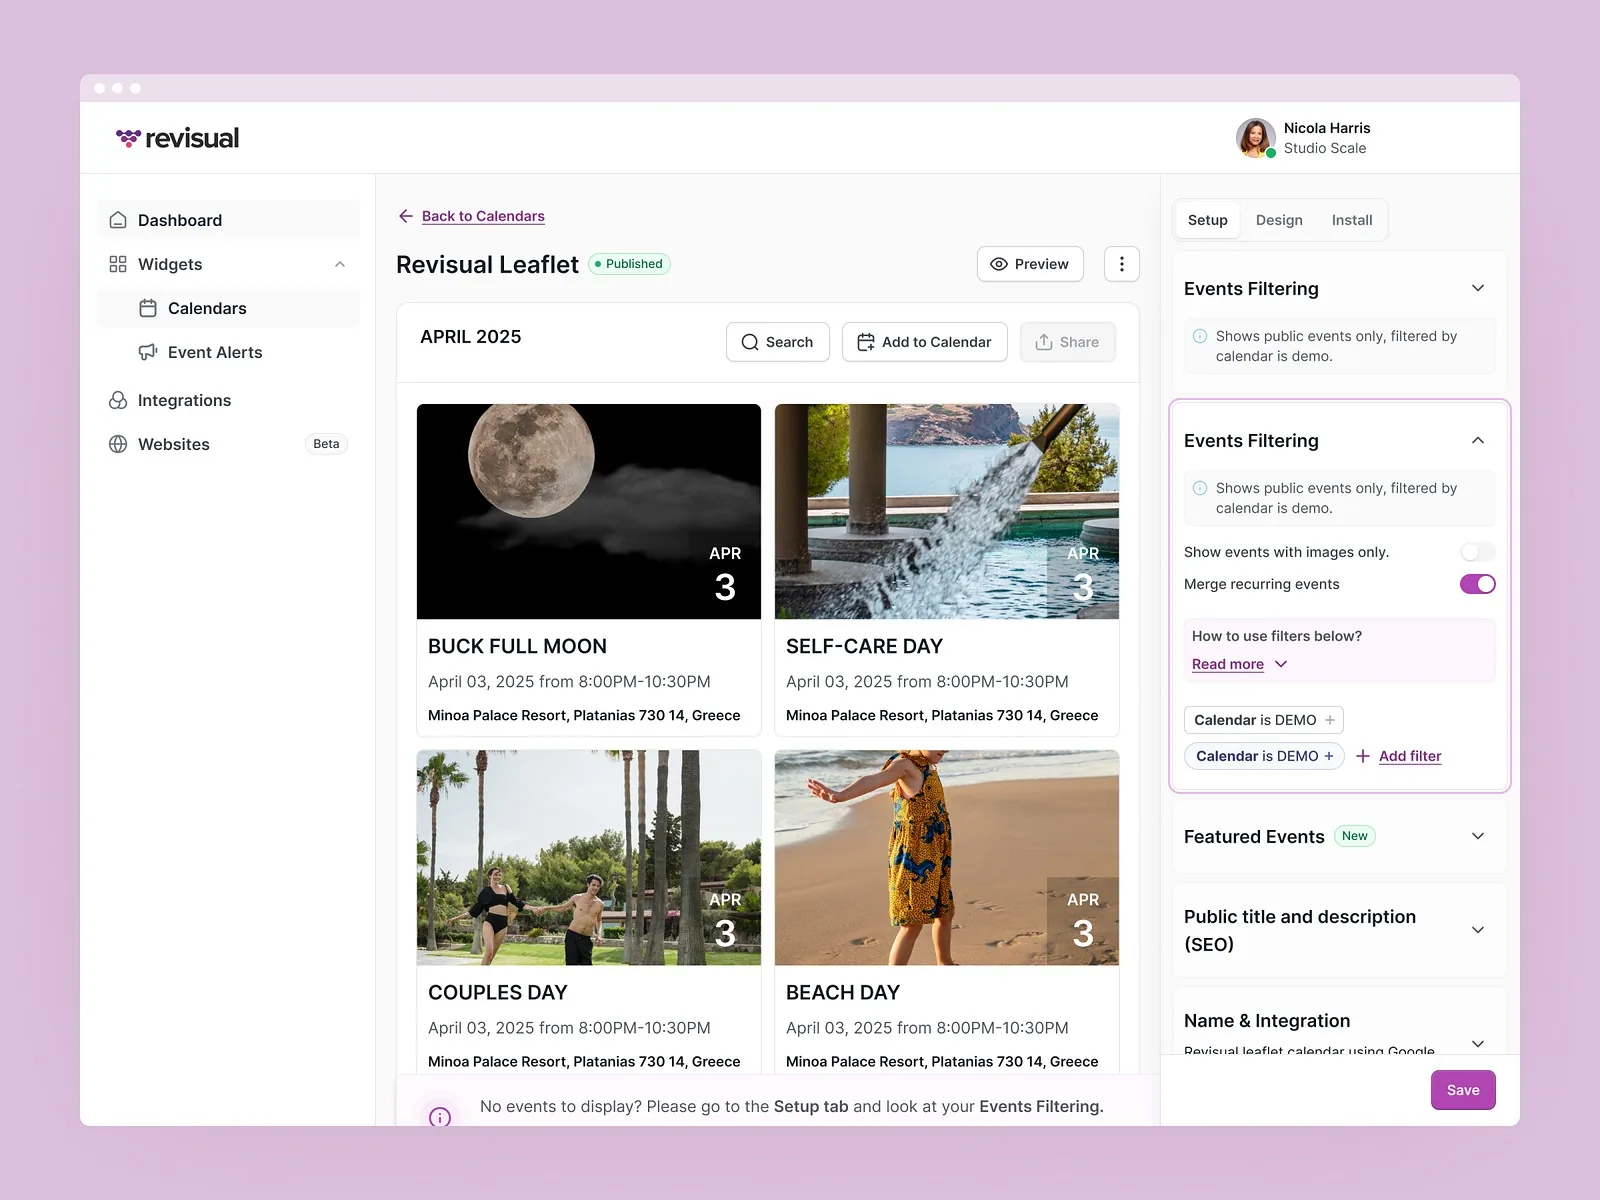Click the magnifier icon in Search button

tap(750, 342)
